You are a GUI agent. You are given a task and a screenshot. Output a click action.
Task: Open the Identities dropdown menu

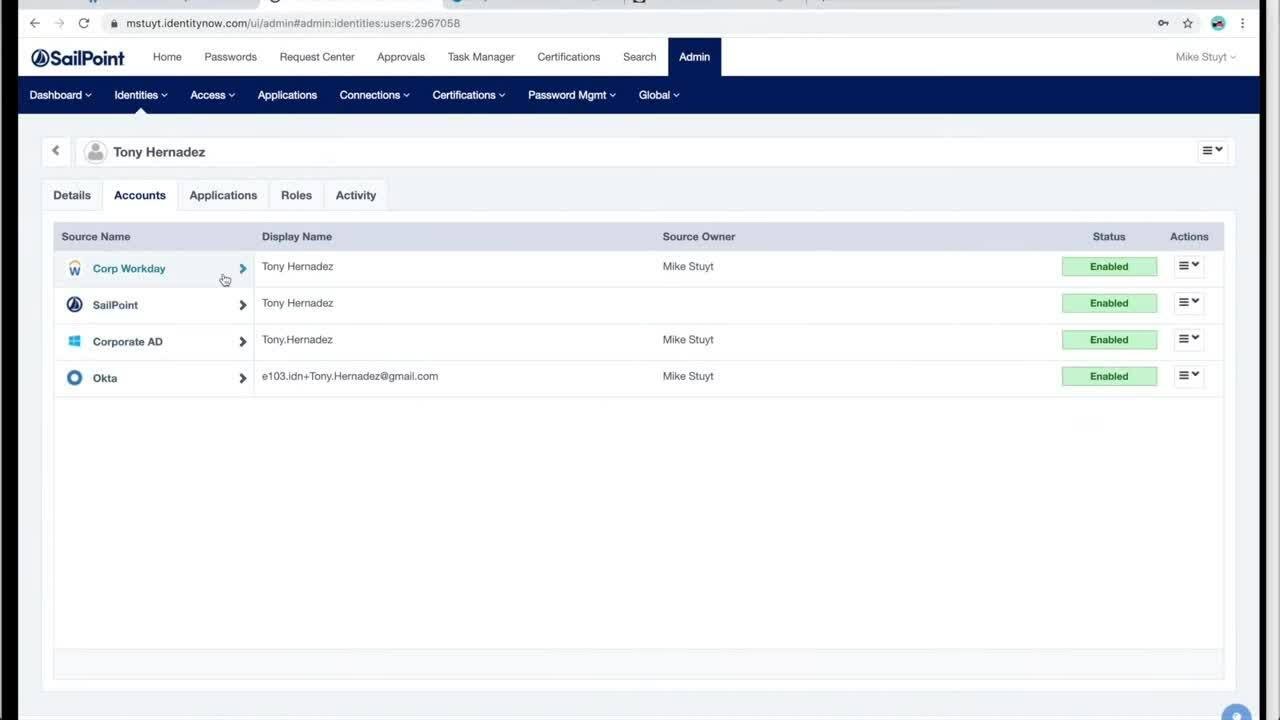tap(141, 95)
